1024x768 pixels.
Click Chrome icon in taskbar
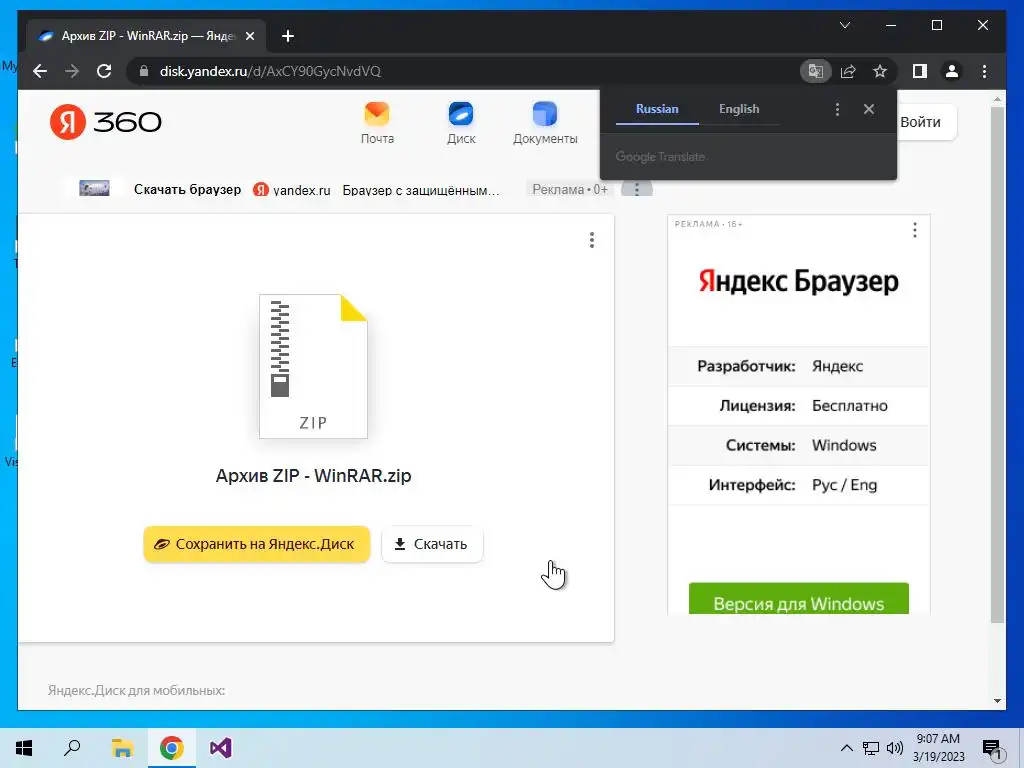click(x=171, y=748)
